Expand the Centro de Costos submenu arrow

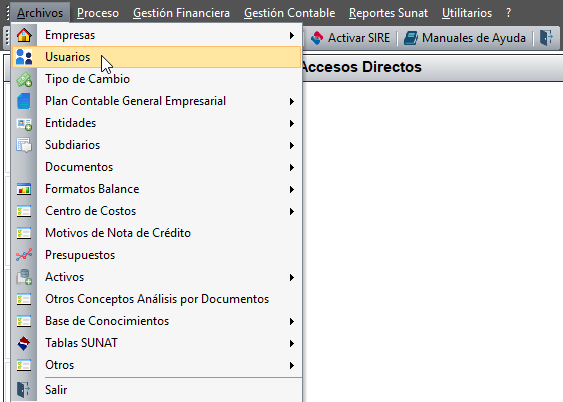(292, 211)
